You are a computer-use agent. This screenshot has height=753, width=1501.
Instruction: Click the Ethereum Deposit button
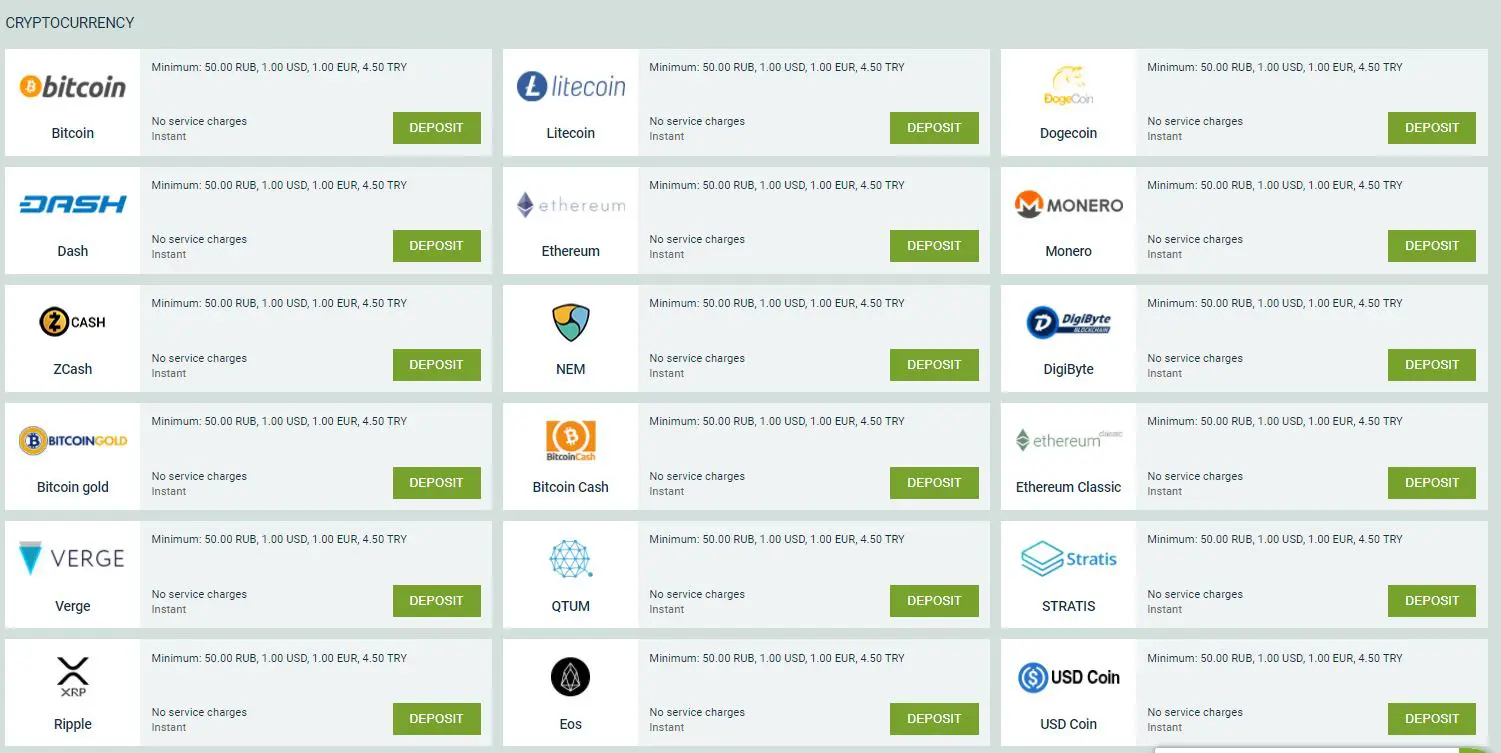(x=934, y=246)
